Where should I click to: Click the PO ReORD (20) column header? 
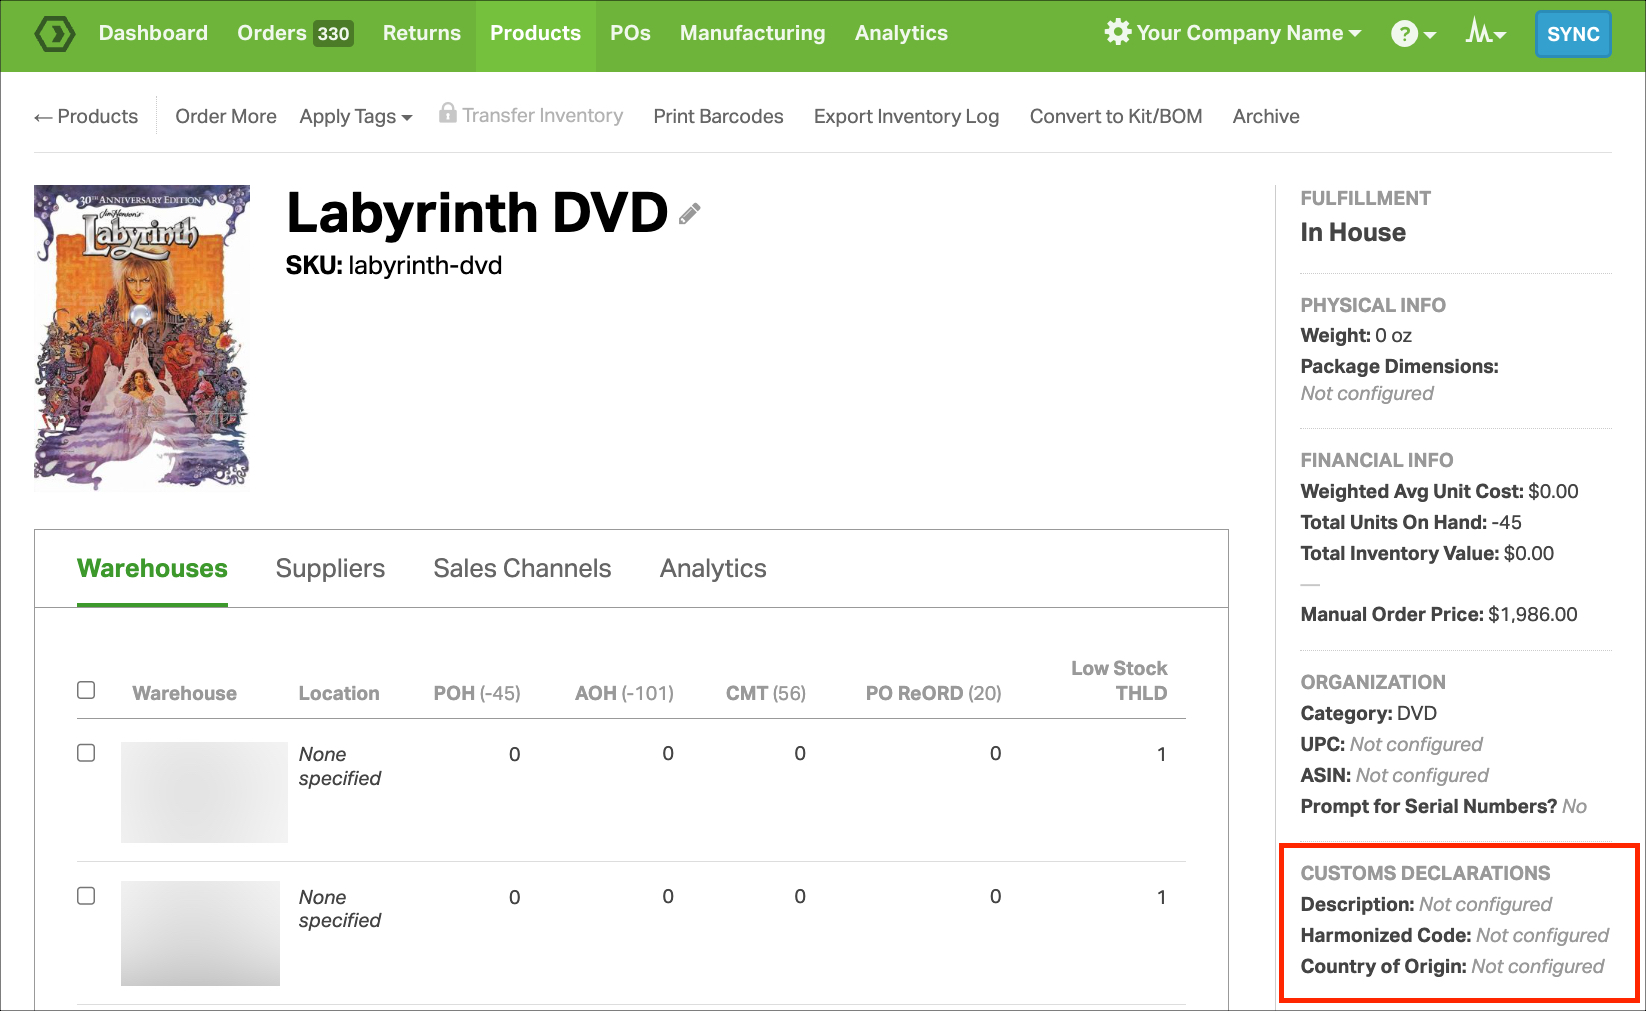click(x=933, y=693)
